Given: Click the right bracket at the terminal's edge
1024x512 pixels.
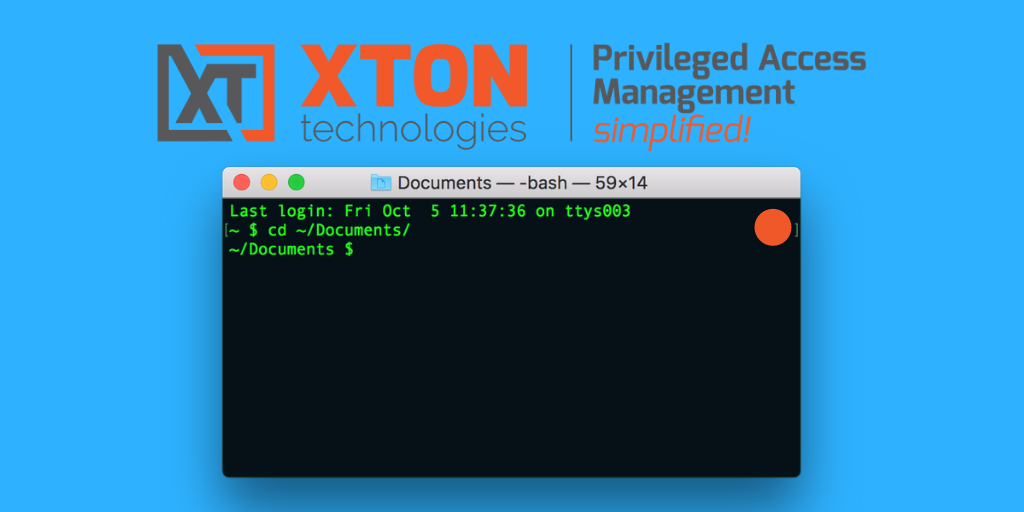Looking at the screenshot, I should coord(796,230).
